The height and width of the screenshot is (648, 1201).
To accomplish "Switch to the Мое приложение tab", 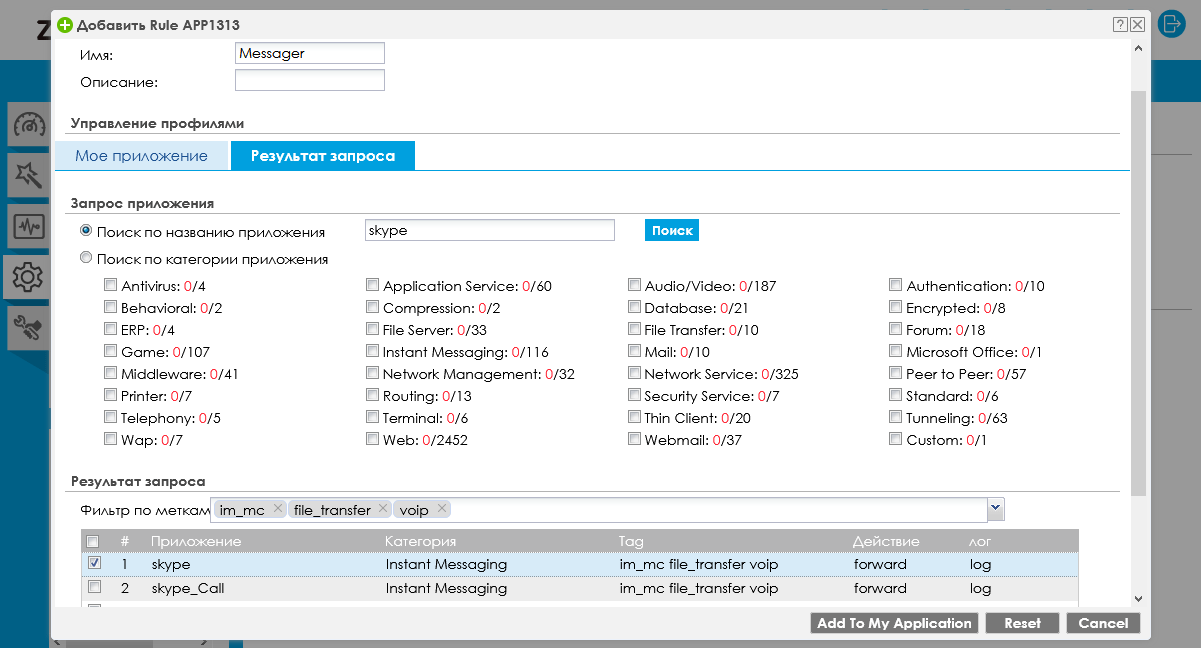I will [x=142, y=156].
